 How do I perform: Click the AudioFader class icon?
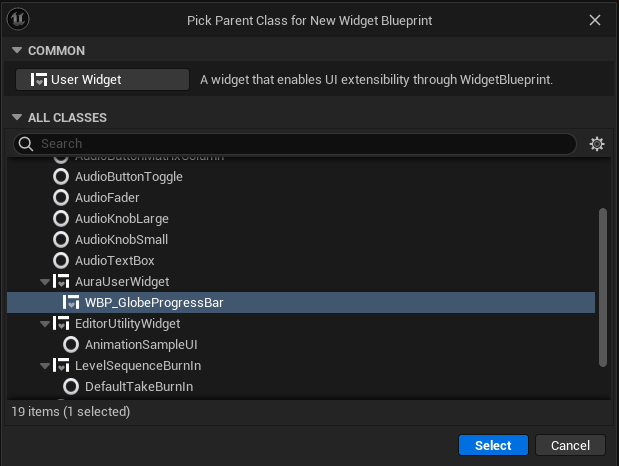point(62,197)
